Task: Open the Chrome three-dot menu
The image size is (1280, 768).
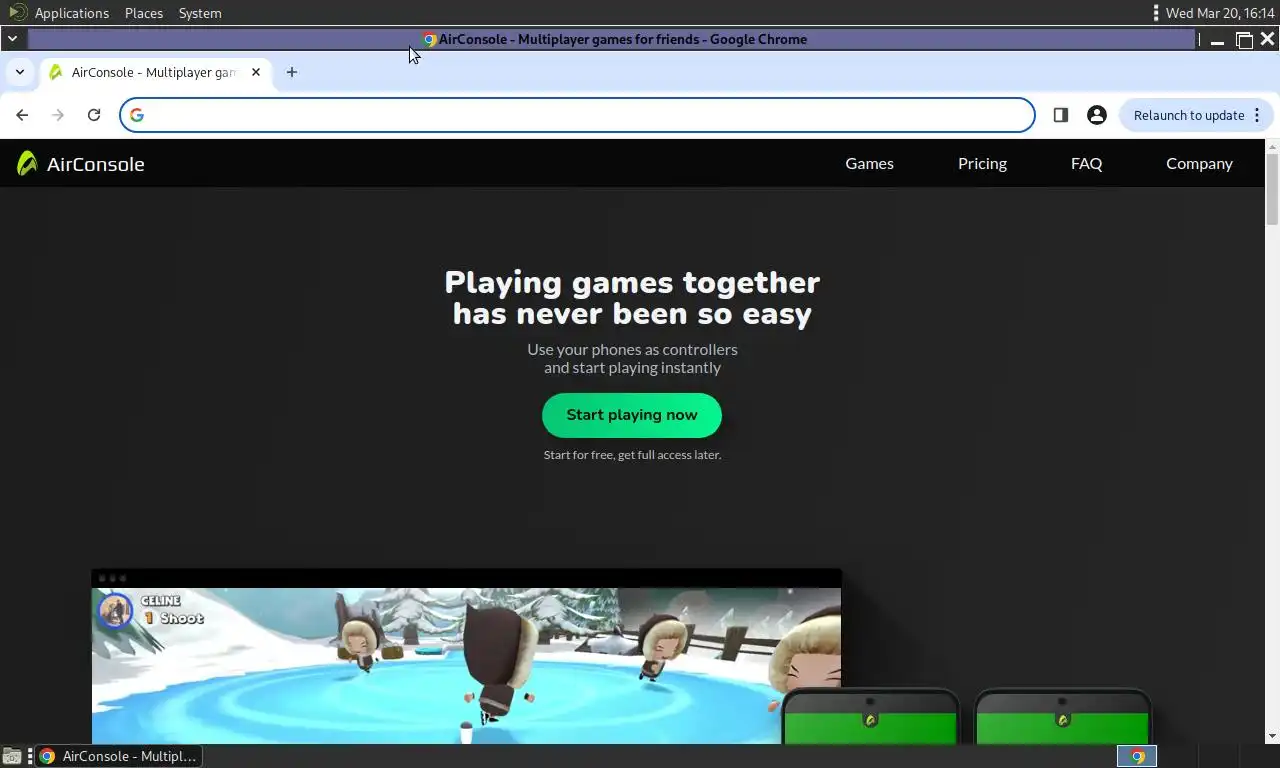Action: coord(1257,115)
